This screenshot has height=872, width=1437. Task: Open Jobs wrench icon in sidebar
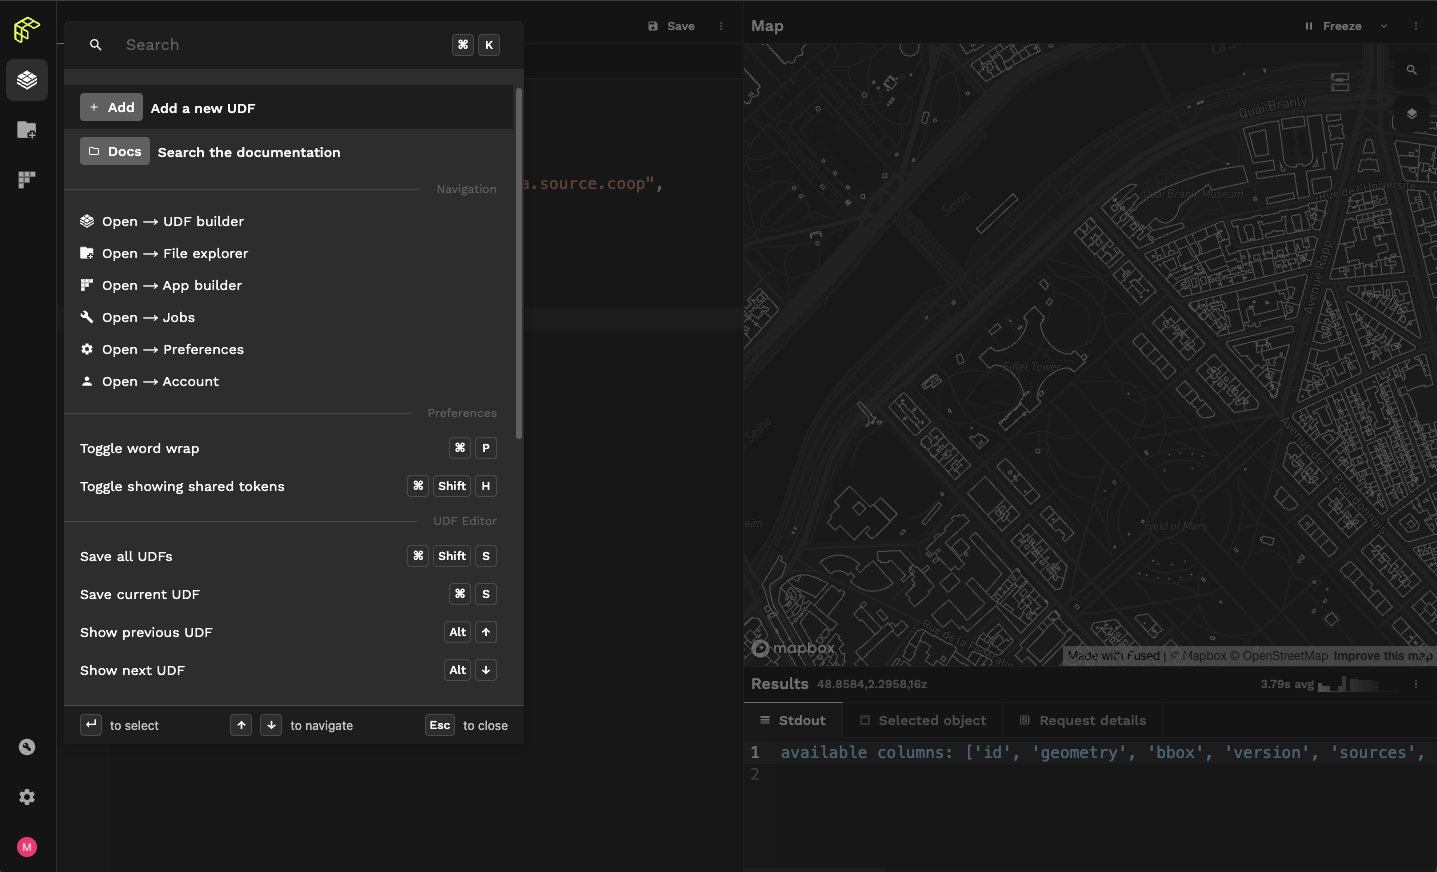pyautogui.click(x=27, y=747)
